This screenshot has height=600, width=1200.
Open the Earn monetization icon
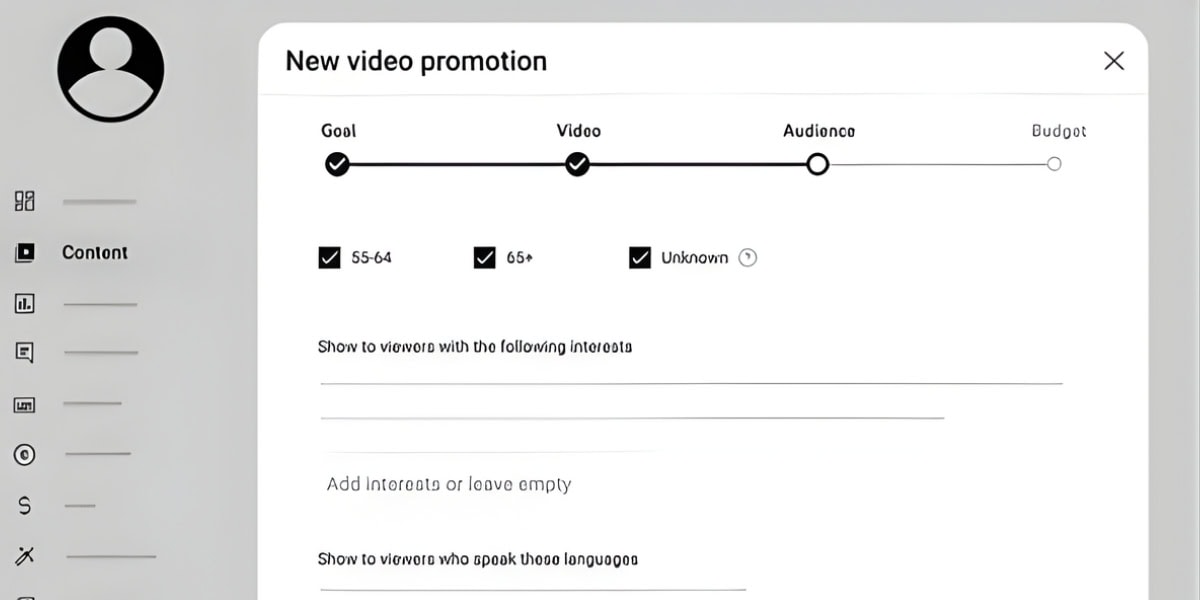click(x=24, y=505)
